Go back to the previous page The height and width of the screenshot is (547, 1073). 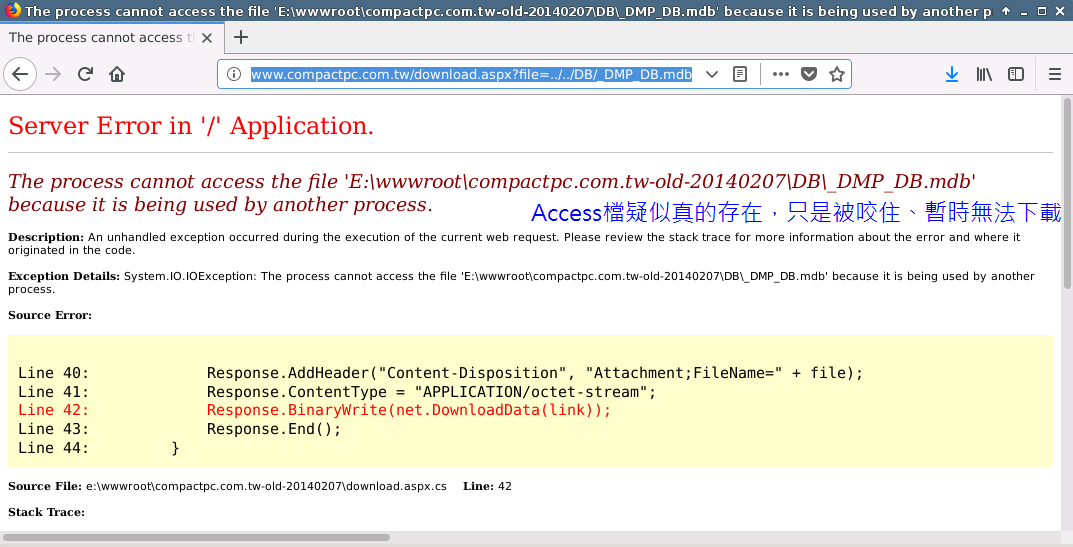[x=20, y=74]
